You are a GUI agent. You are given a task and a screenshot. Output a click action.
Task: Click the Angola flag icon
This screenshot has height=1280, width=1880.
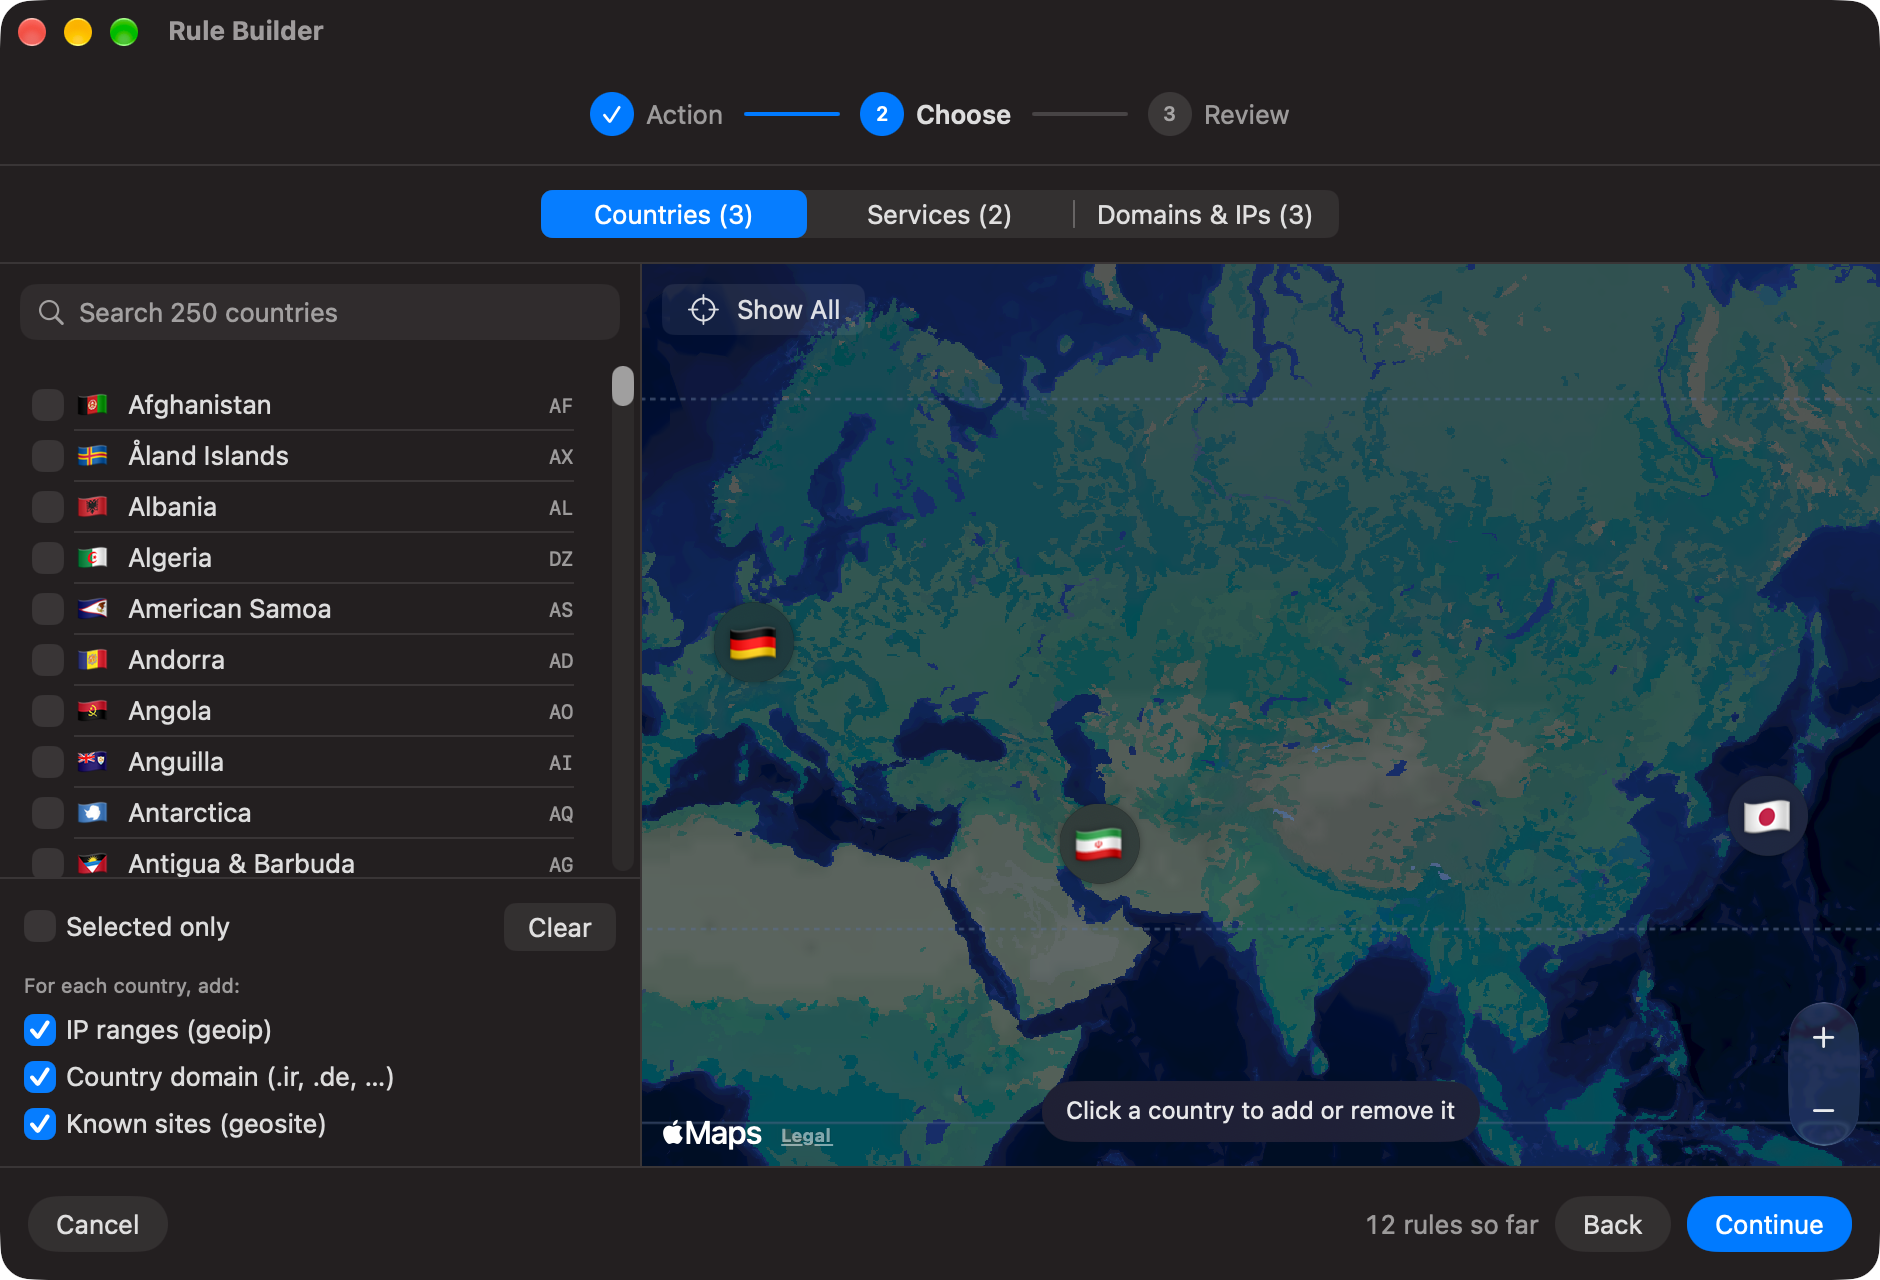(93, 711)
